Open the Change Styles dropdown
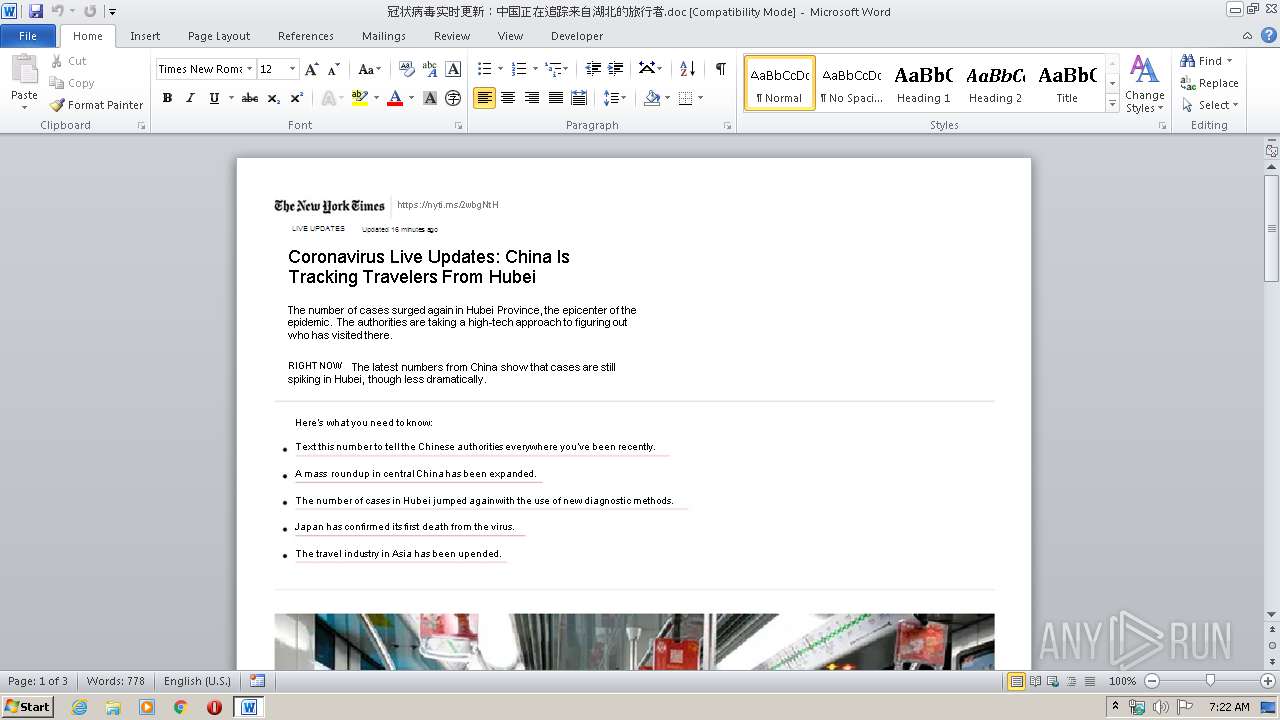 coord(1144,84)
